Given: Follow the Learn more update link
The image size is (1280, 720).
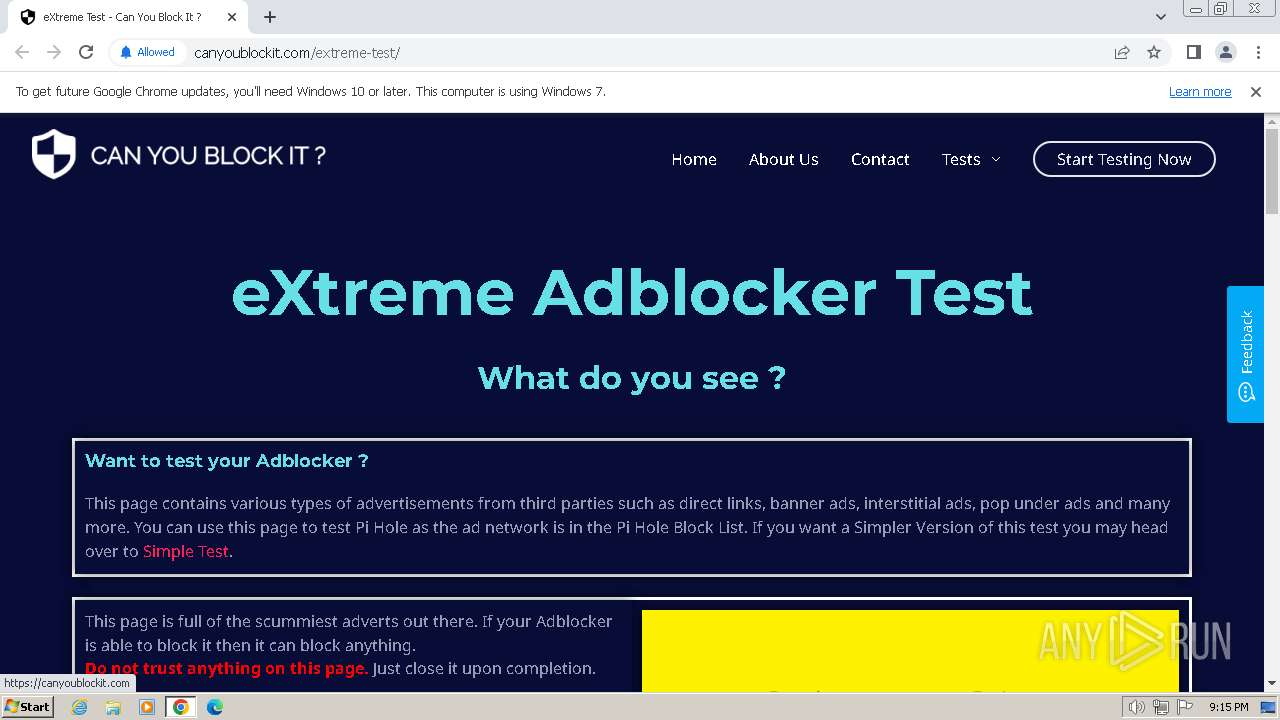Looking at the screenshot, I should 1200,91.
